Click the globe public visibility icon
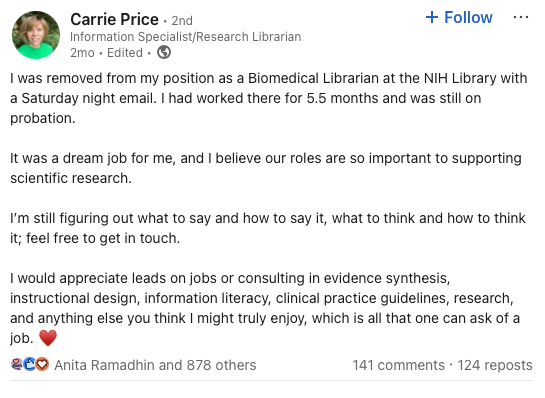545x398 pixels. coord(164,52)
